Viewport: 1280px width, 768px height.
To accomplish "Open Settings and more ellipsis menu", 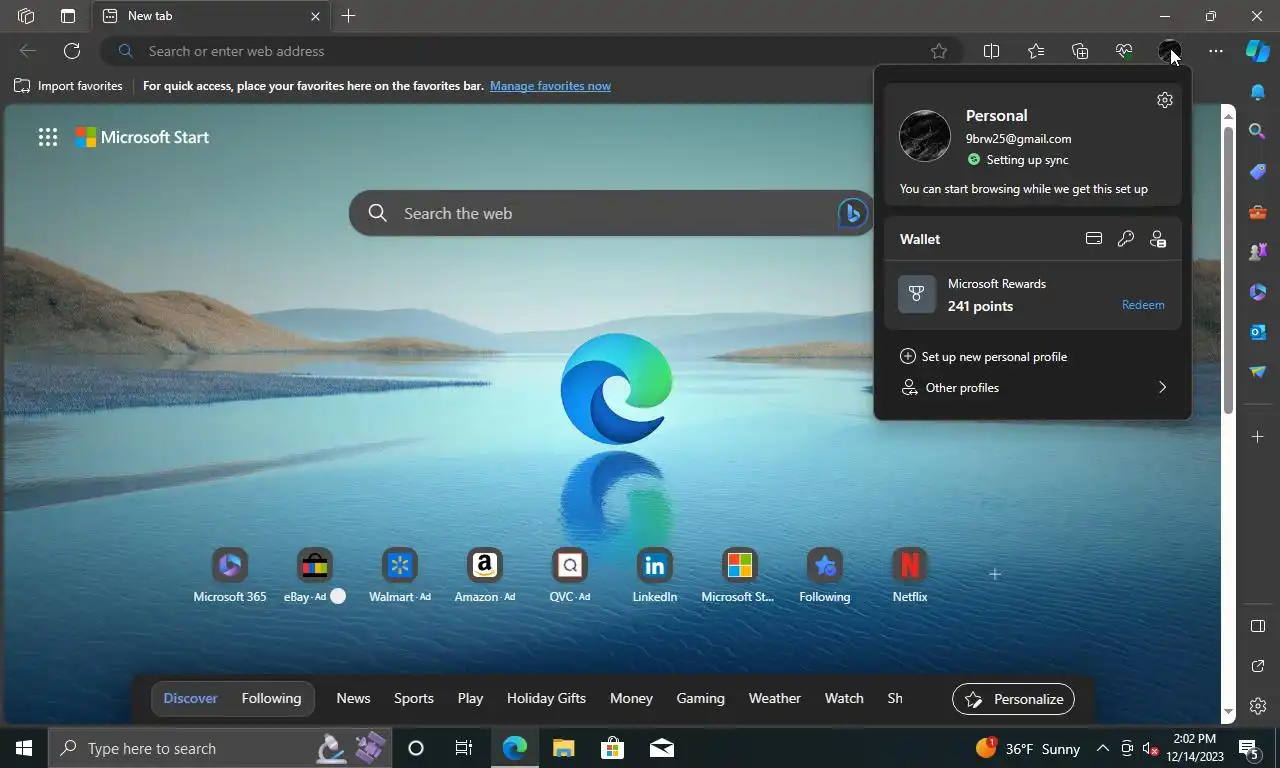I will [1215, 51].
